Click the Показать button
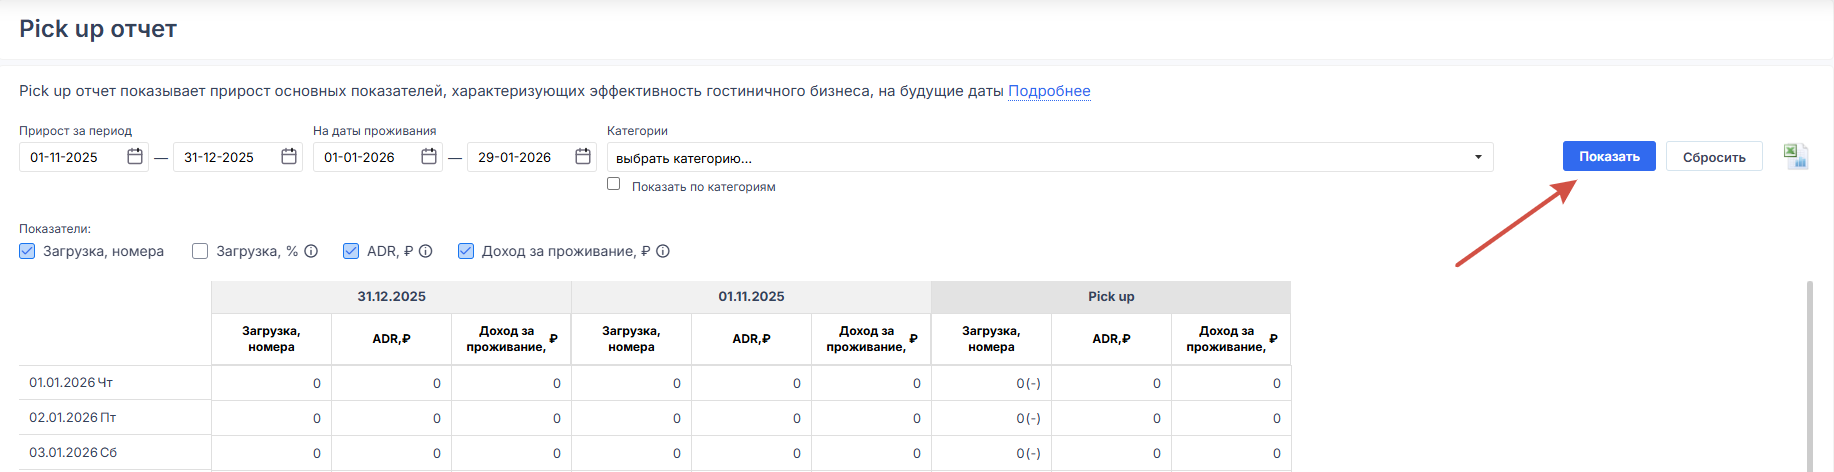Viewport: 1834px width, 472px height. click(1608, 156)
